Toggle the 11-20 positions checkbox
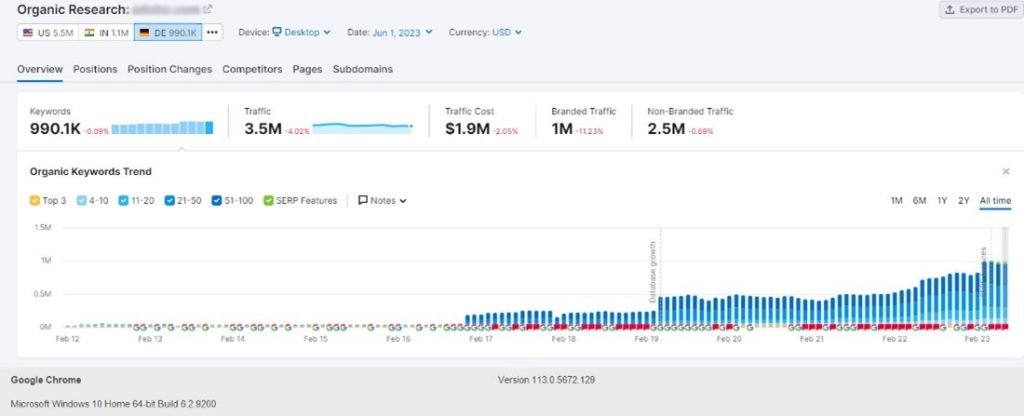The height and width of the screenshot is (416, 1024). [x=123, y=200]
